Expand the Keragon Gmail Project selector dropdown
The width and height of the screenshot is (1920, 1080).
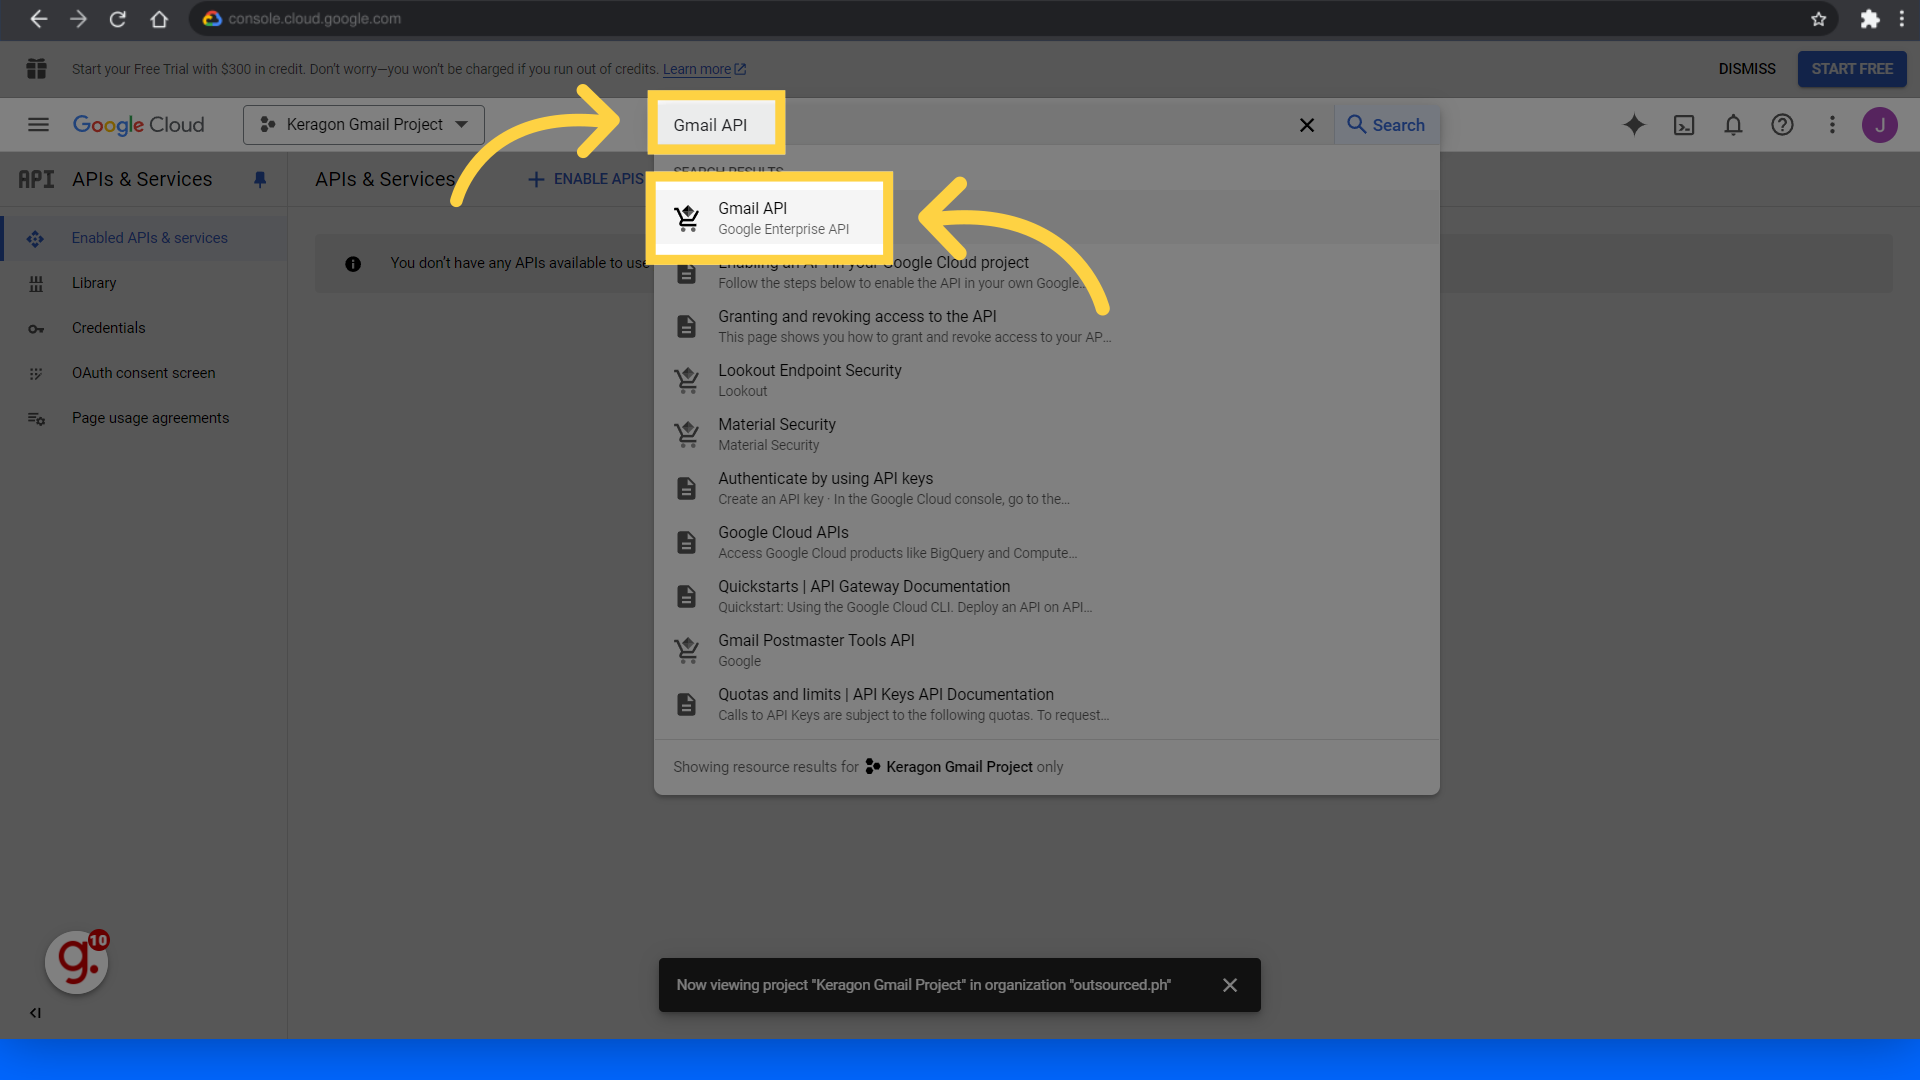(364, 125)
